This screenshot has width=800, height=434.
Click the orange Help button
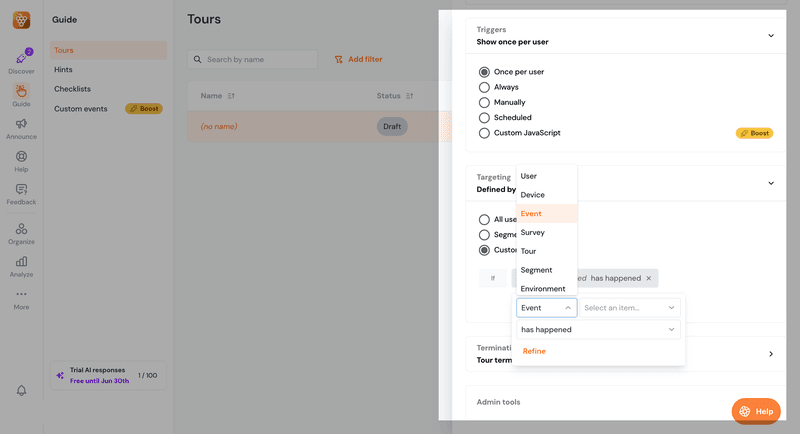pyautogui.click(x=755, y=411)
